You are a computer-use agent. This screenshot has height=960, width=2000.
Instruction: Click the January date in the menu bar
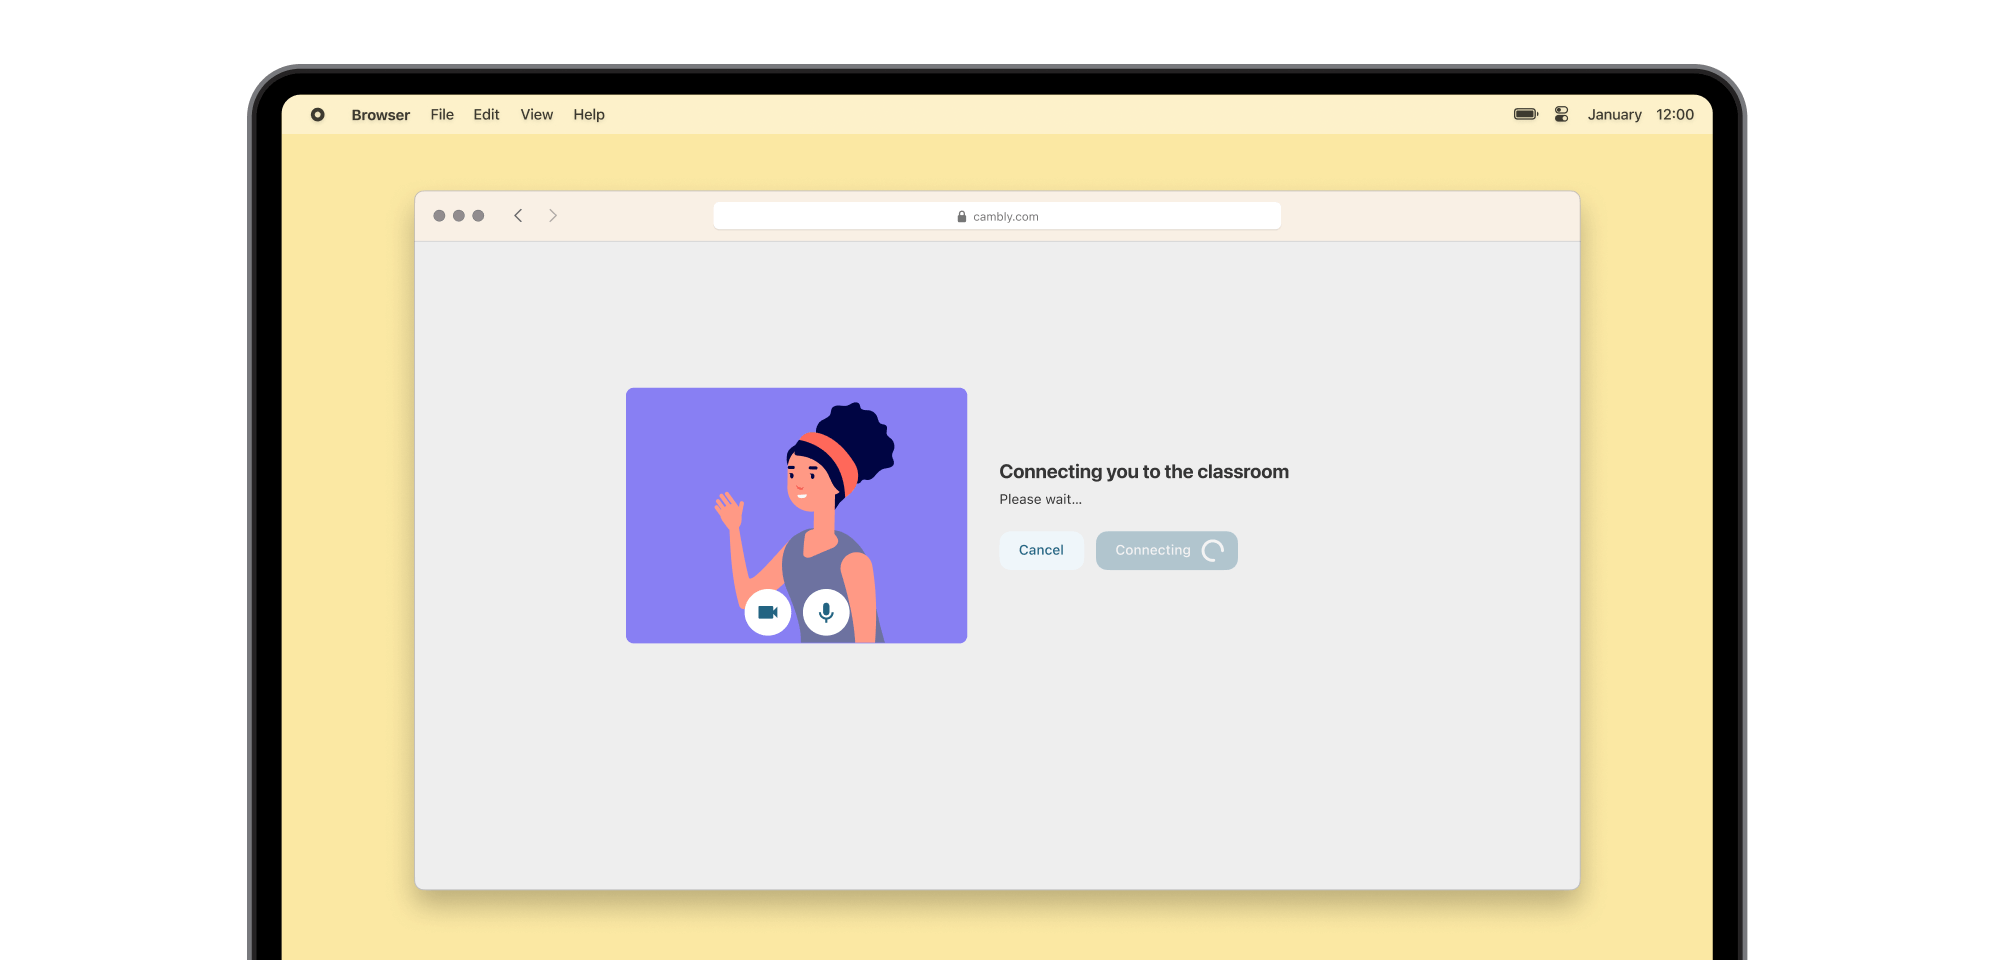[x=1614, y=115]
